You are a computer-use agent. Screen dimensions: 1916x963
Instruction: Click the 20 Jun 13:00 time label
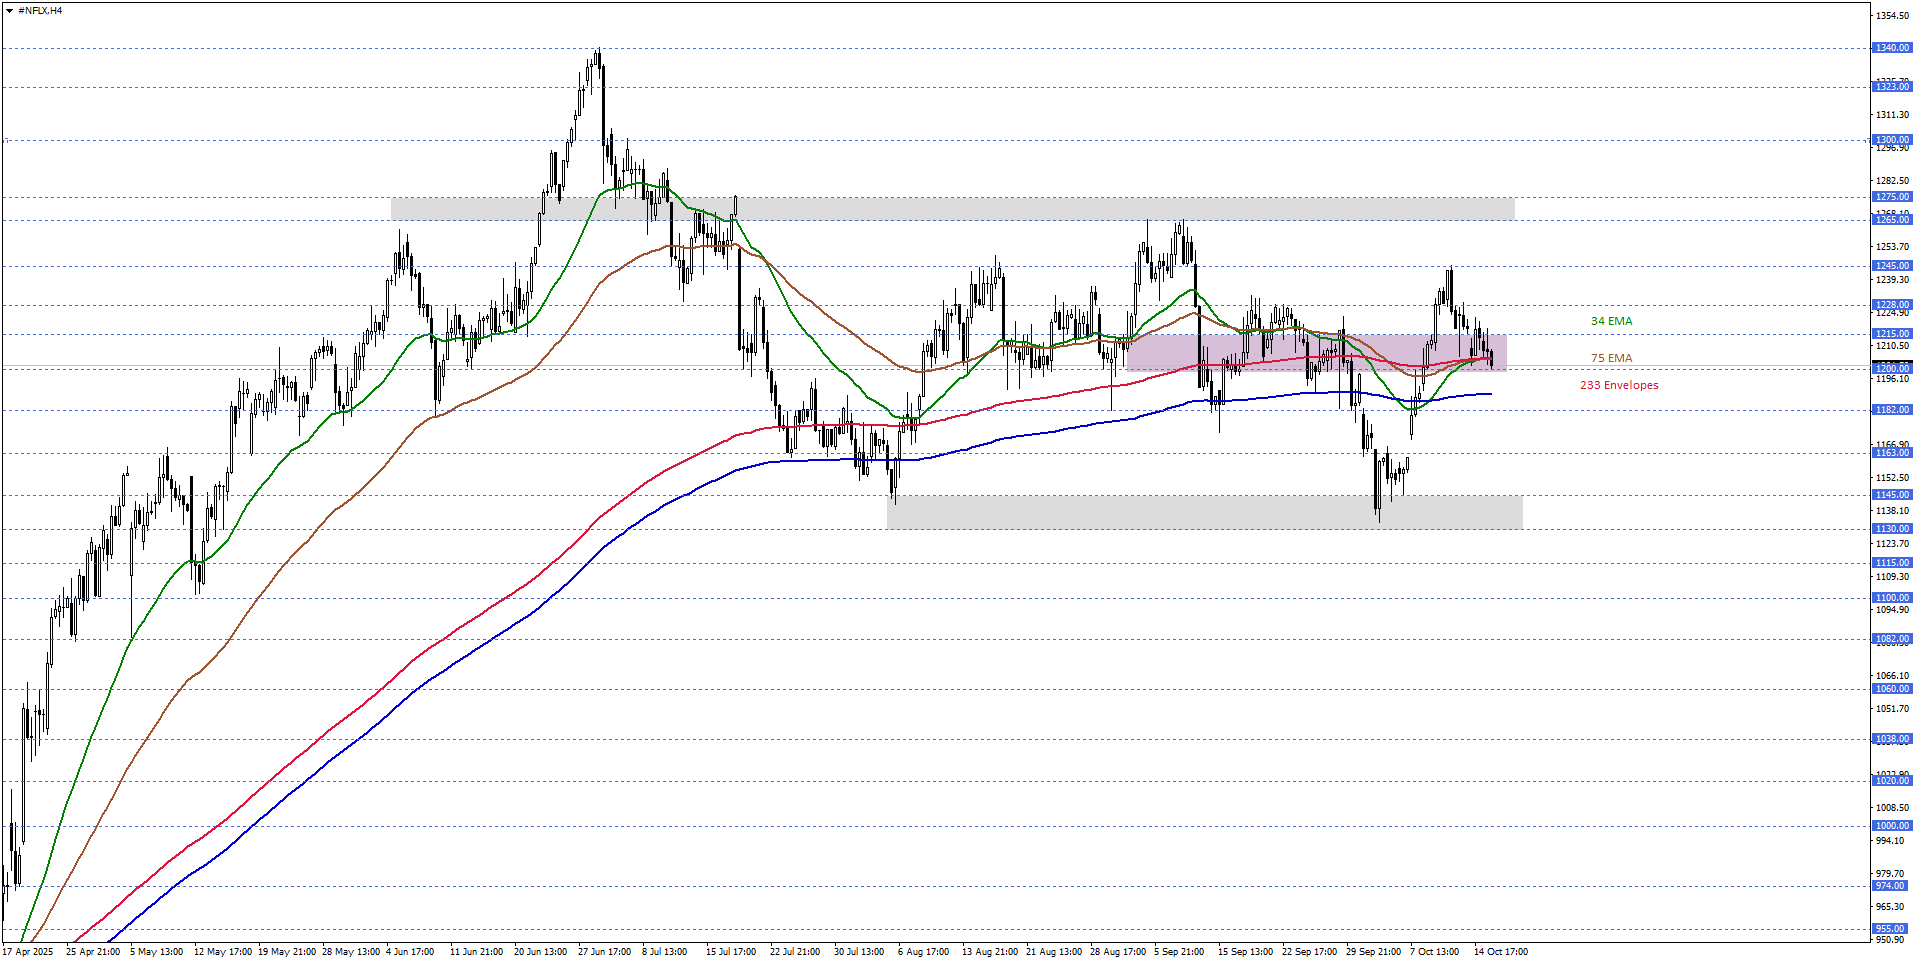541,952
